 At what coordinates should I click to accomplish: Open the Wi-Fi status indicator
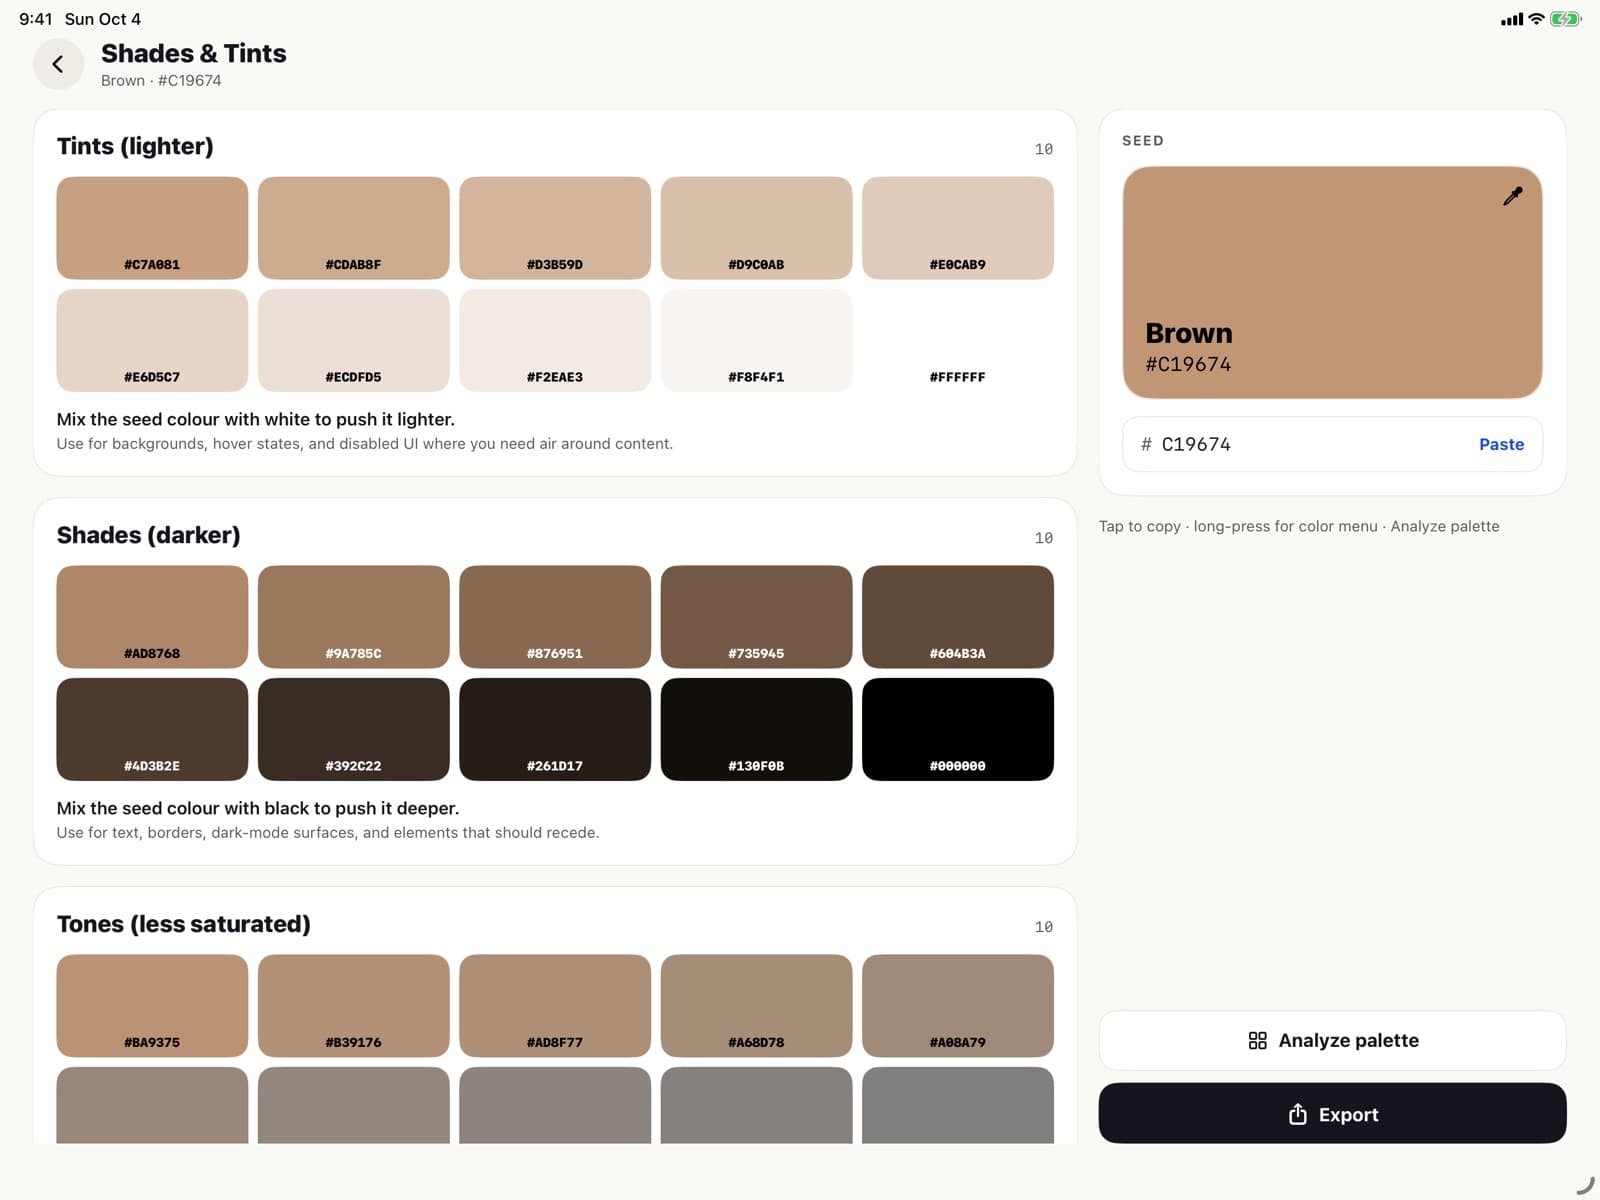tap(1536, 19)
